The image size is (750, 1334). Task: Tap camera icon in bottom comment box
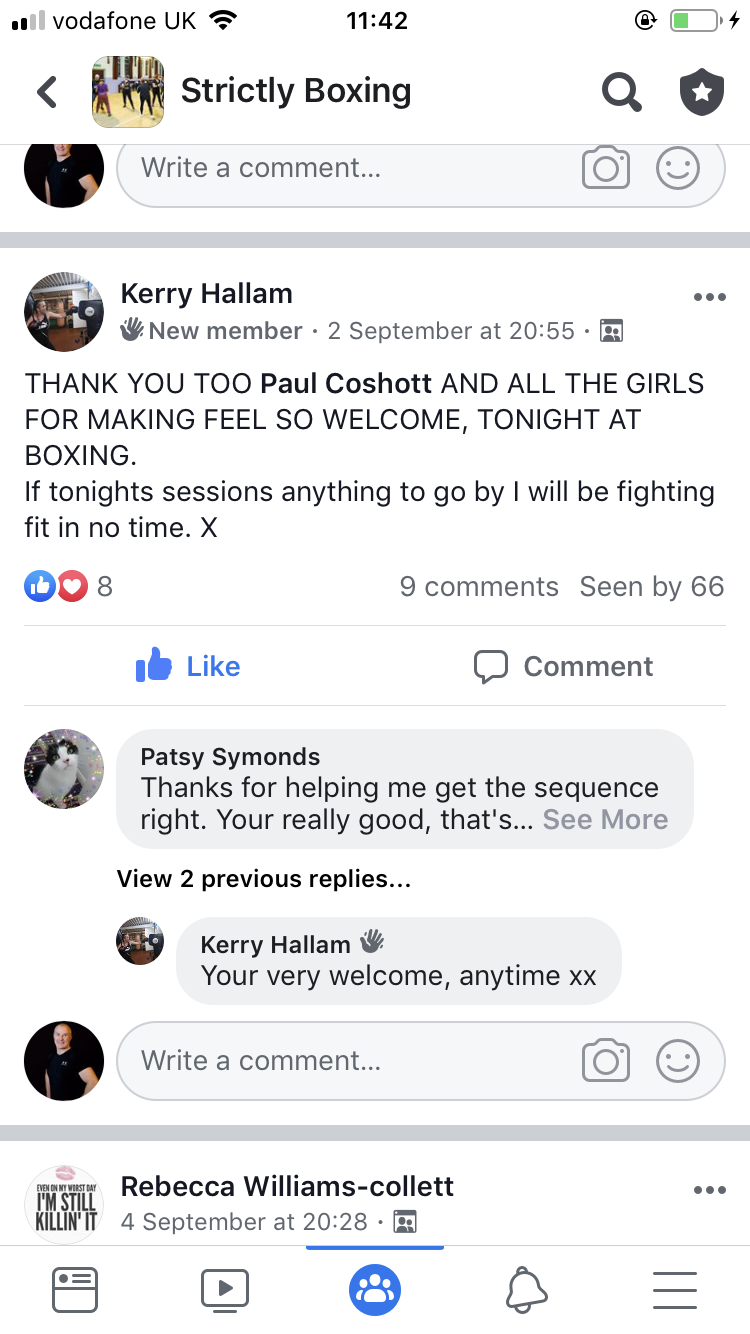click(x=605, y=1061)
